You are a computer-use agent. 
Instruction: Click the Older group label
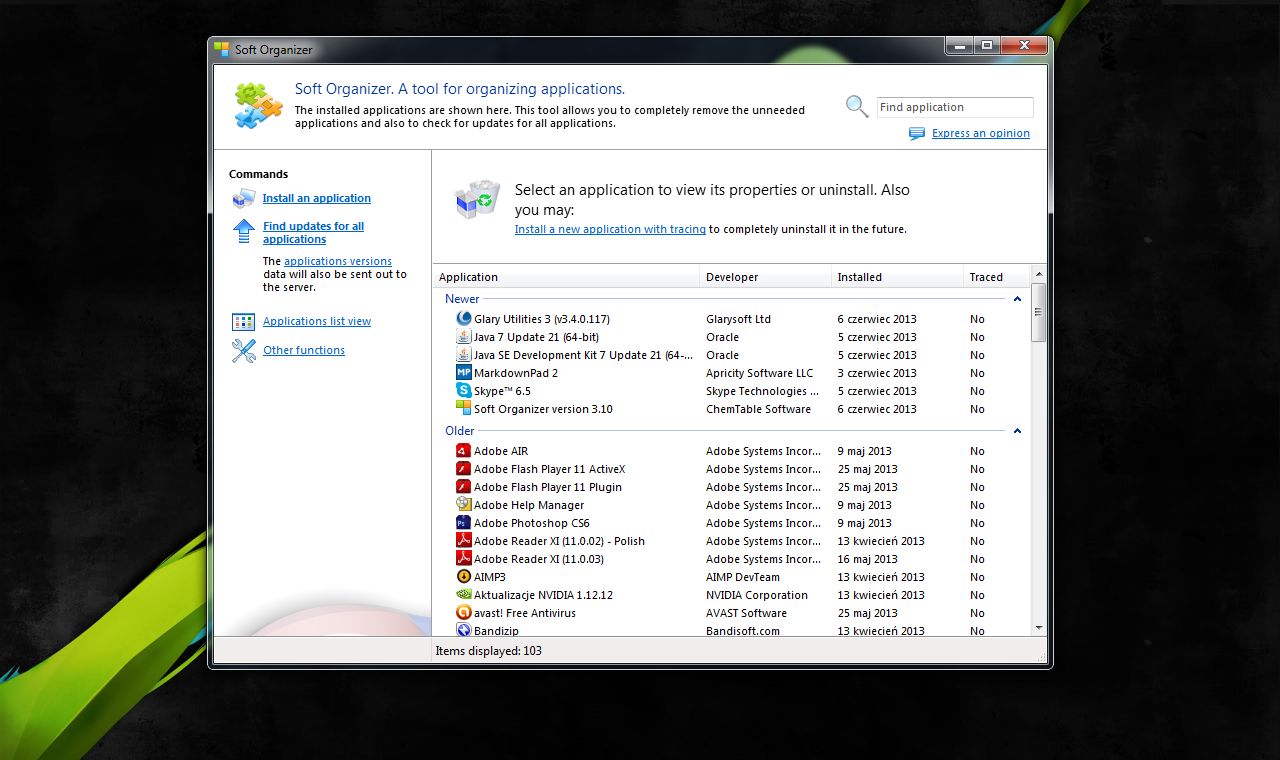click(460, 431)
